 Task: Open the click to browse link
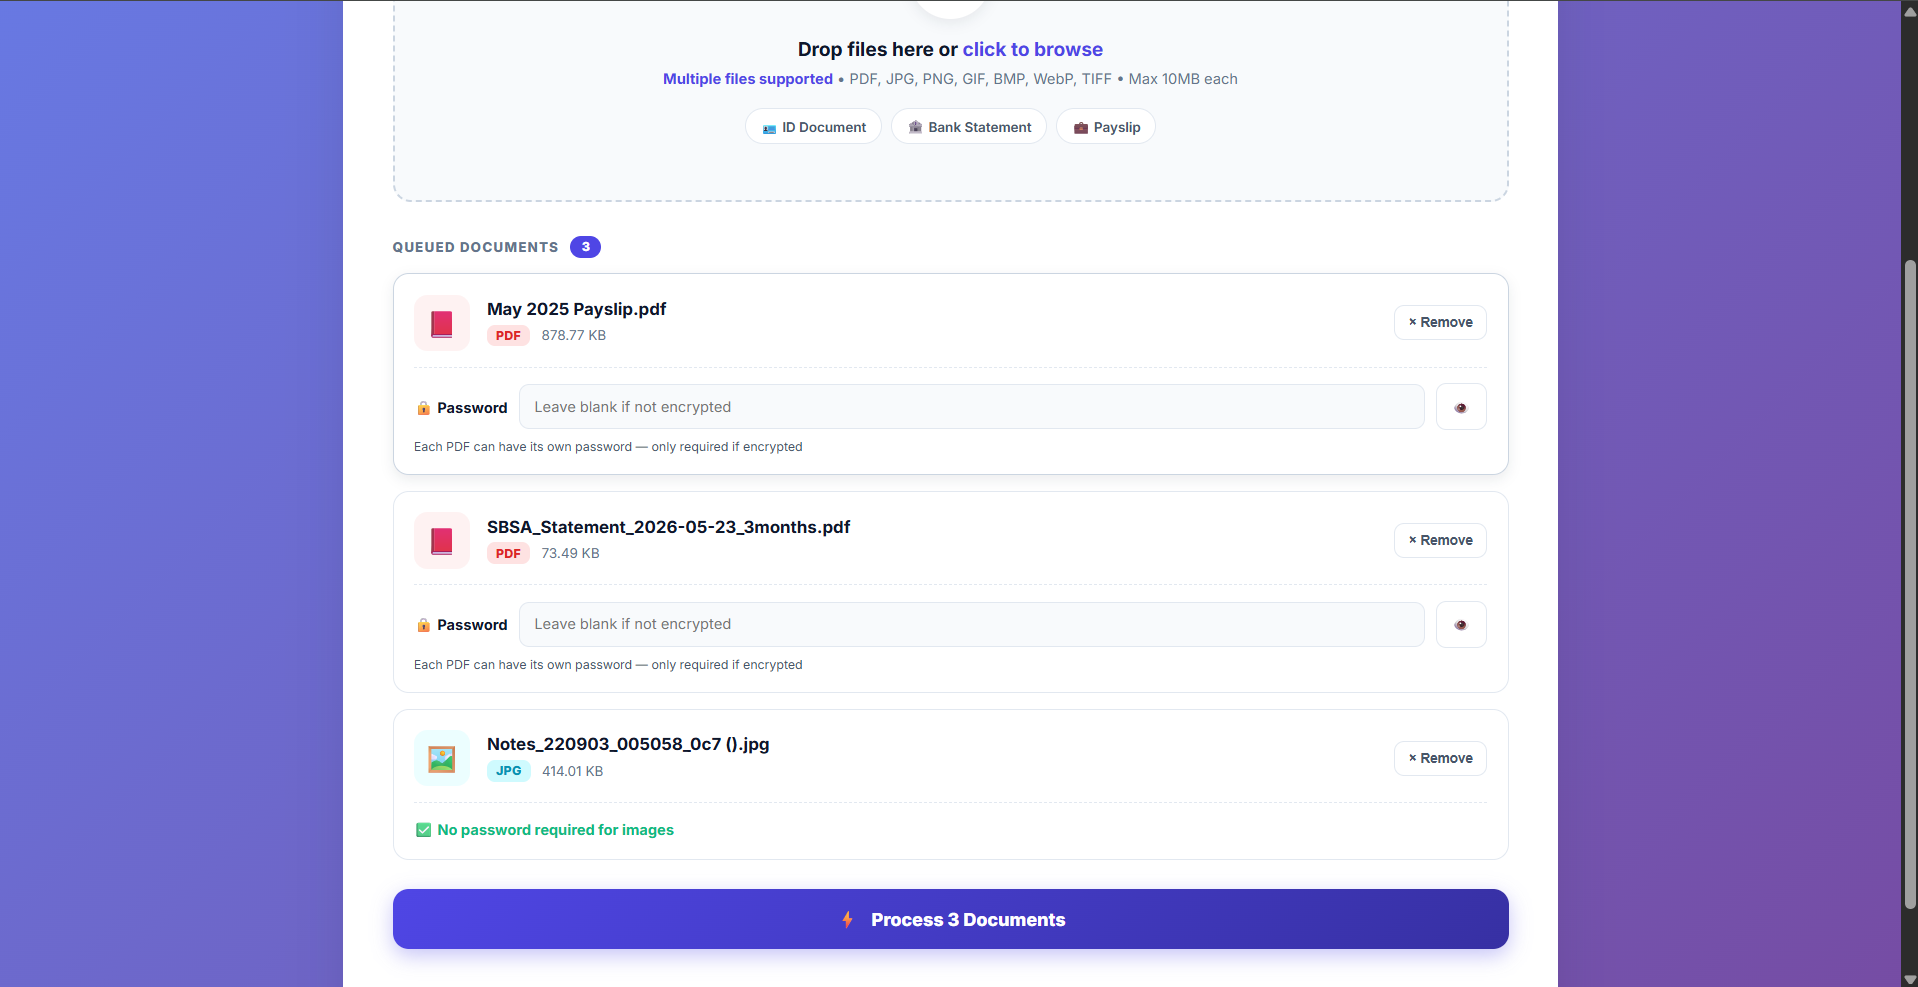pyautogui.click(x=1032, y=49)
